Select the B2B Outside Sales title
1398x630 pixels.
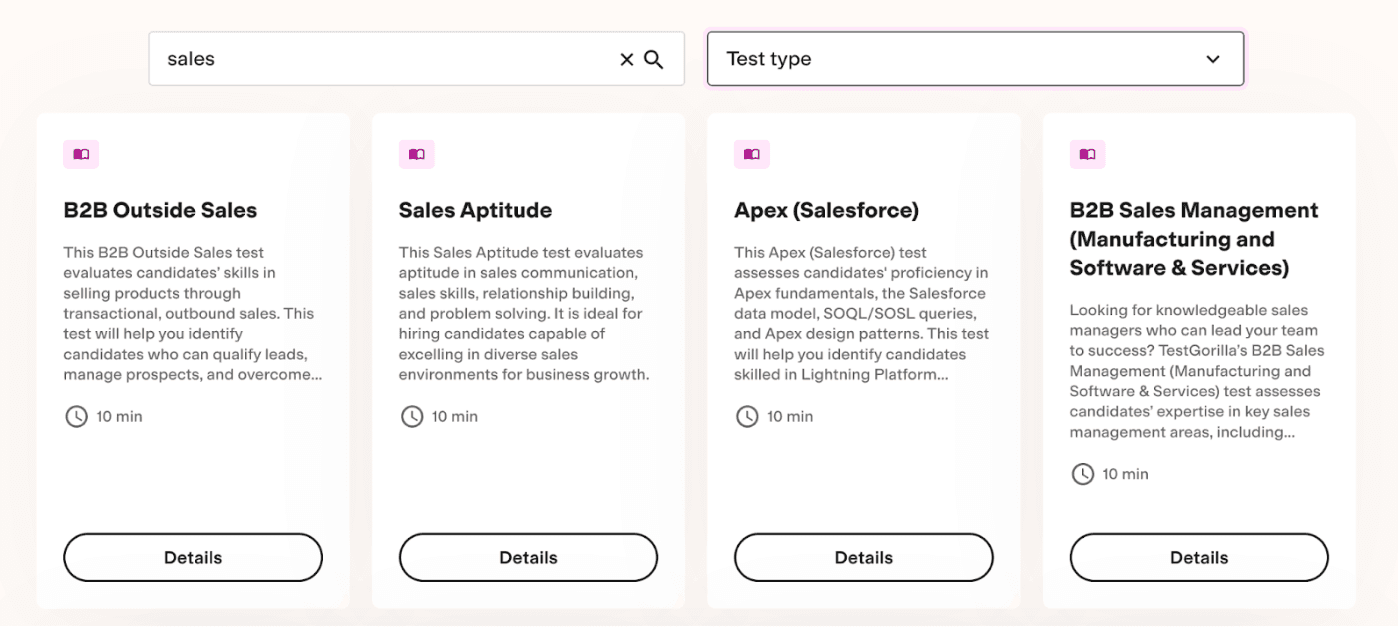click(160, 210)
